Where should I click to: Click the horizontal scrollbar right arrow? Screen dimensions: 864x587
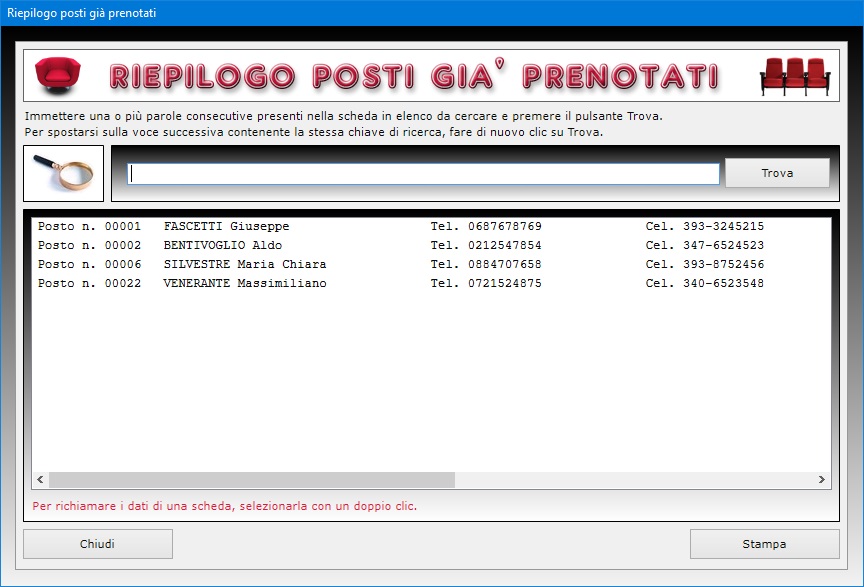click(x=822, y=480)
